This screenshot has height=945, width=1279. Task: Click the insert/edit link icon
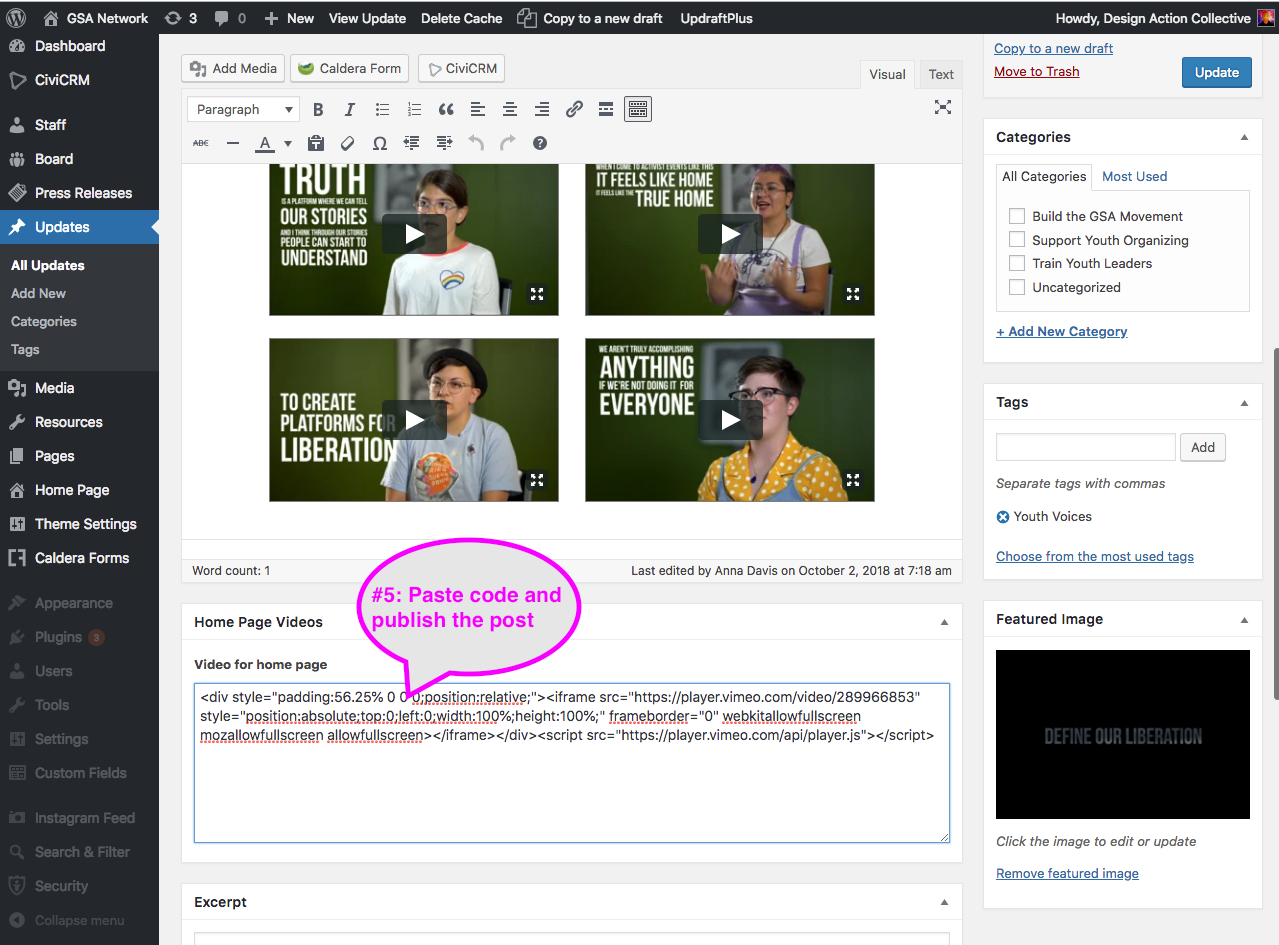pyautogui.click(x=574, y=109)
